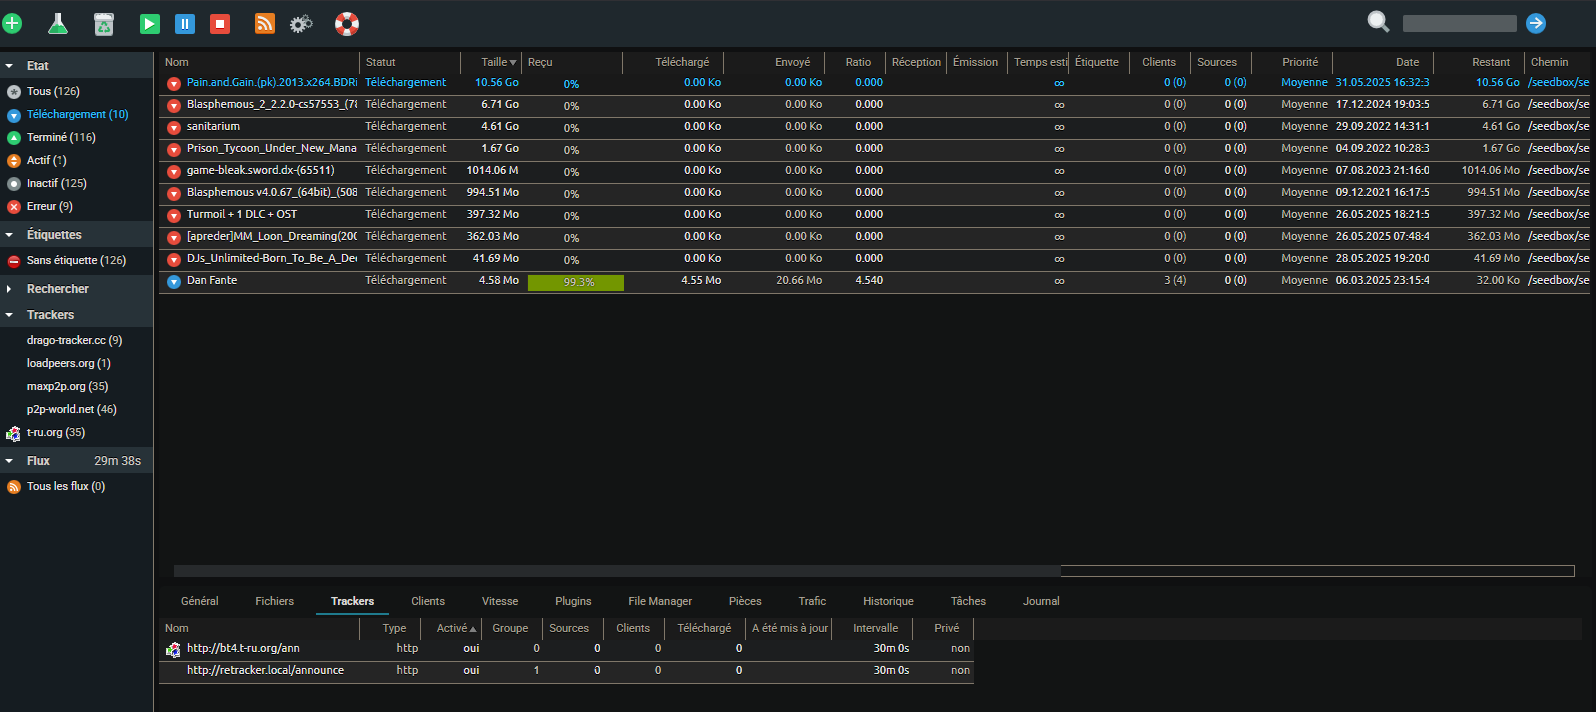The width and height of the screenshot is (1596, 712).
Task: Open Settings via the gear icon
Action: [301, 23]
